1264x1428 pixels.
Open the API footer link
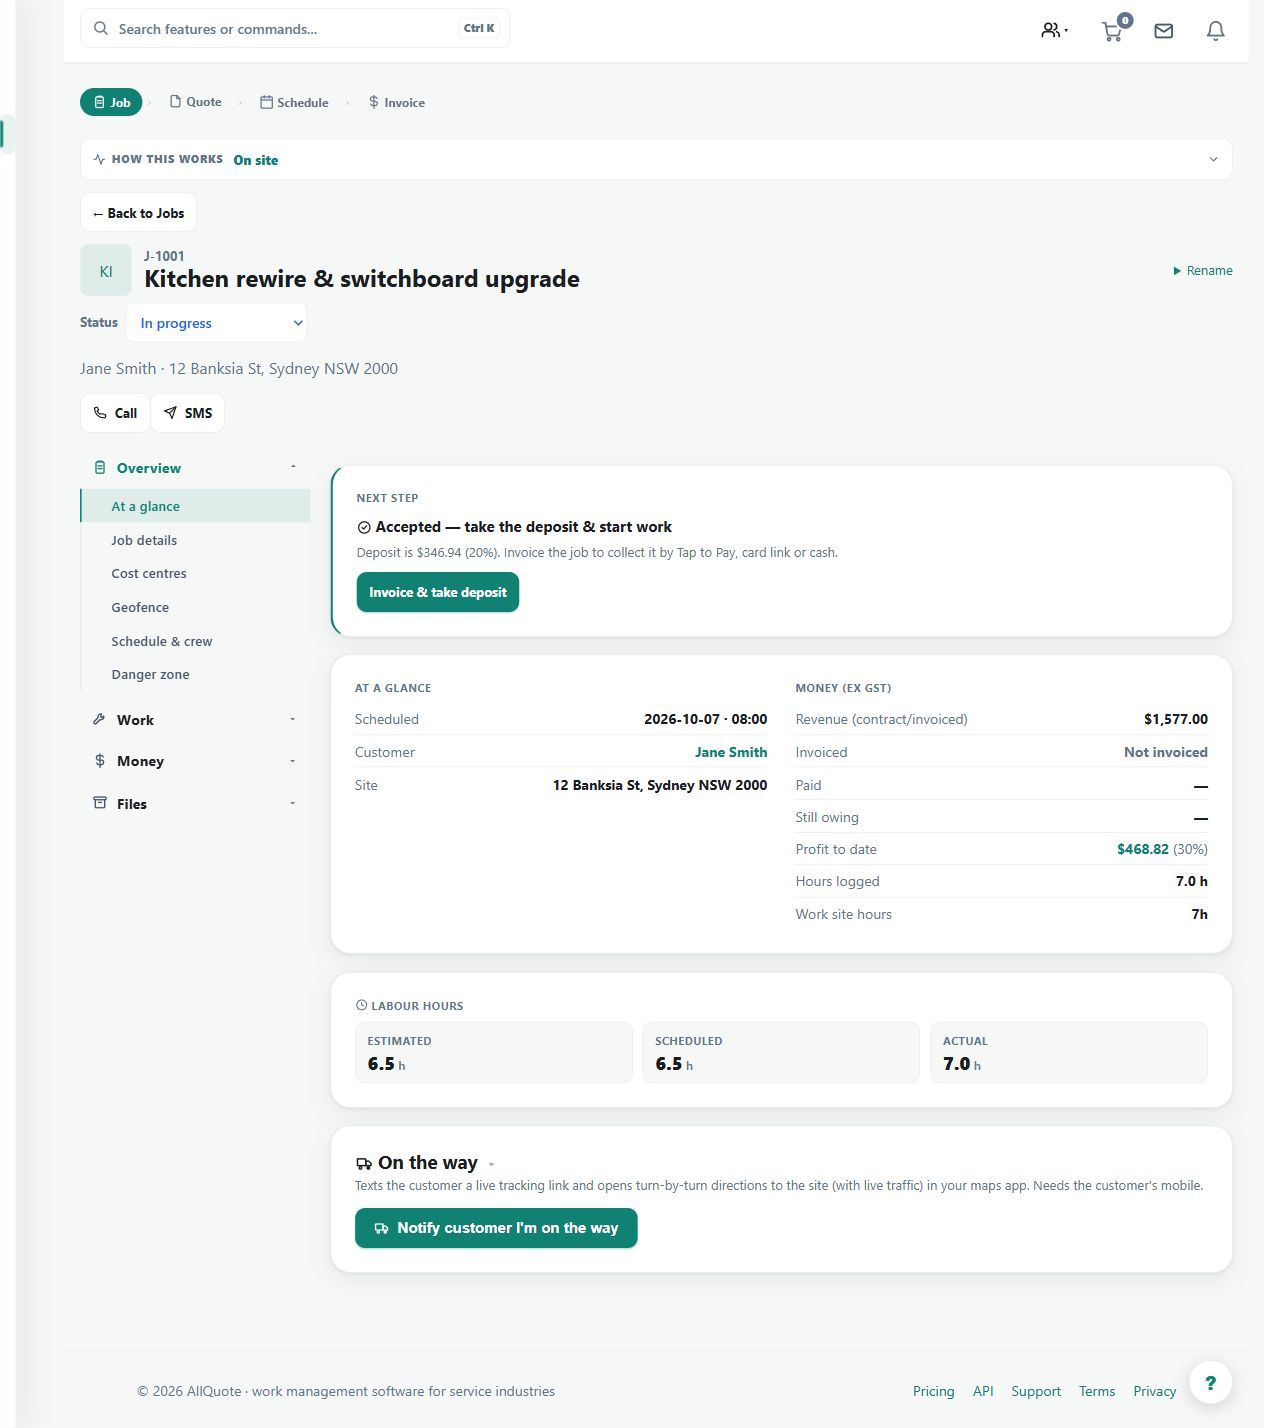pos(983,1391)
